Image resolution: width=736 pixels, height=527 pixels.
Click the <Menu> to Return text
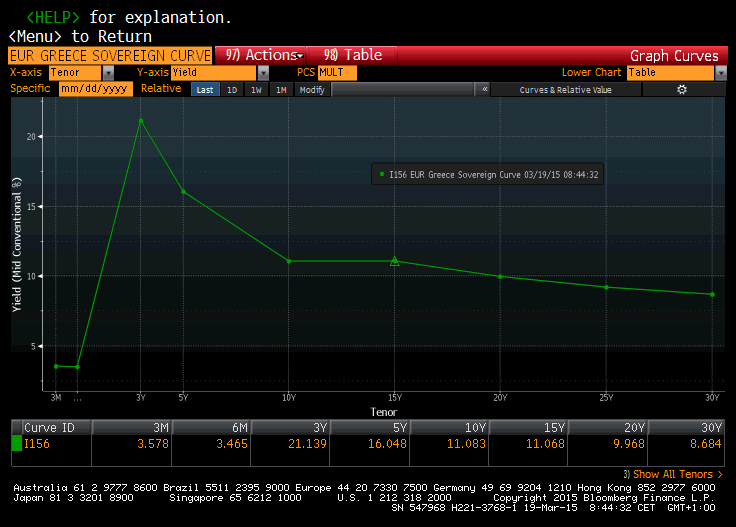pos(80,37)
